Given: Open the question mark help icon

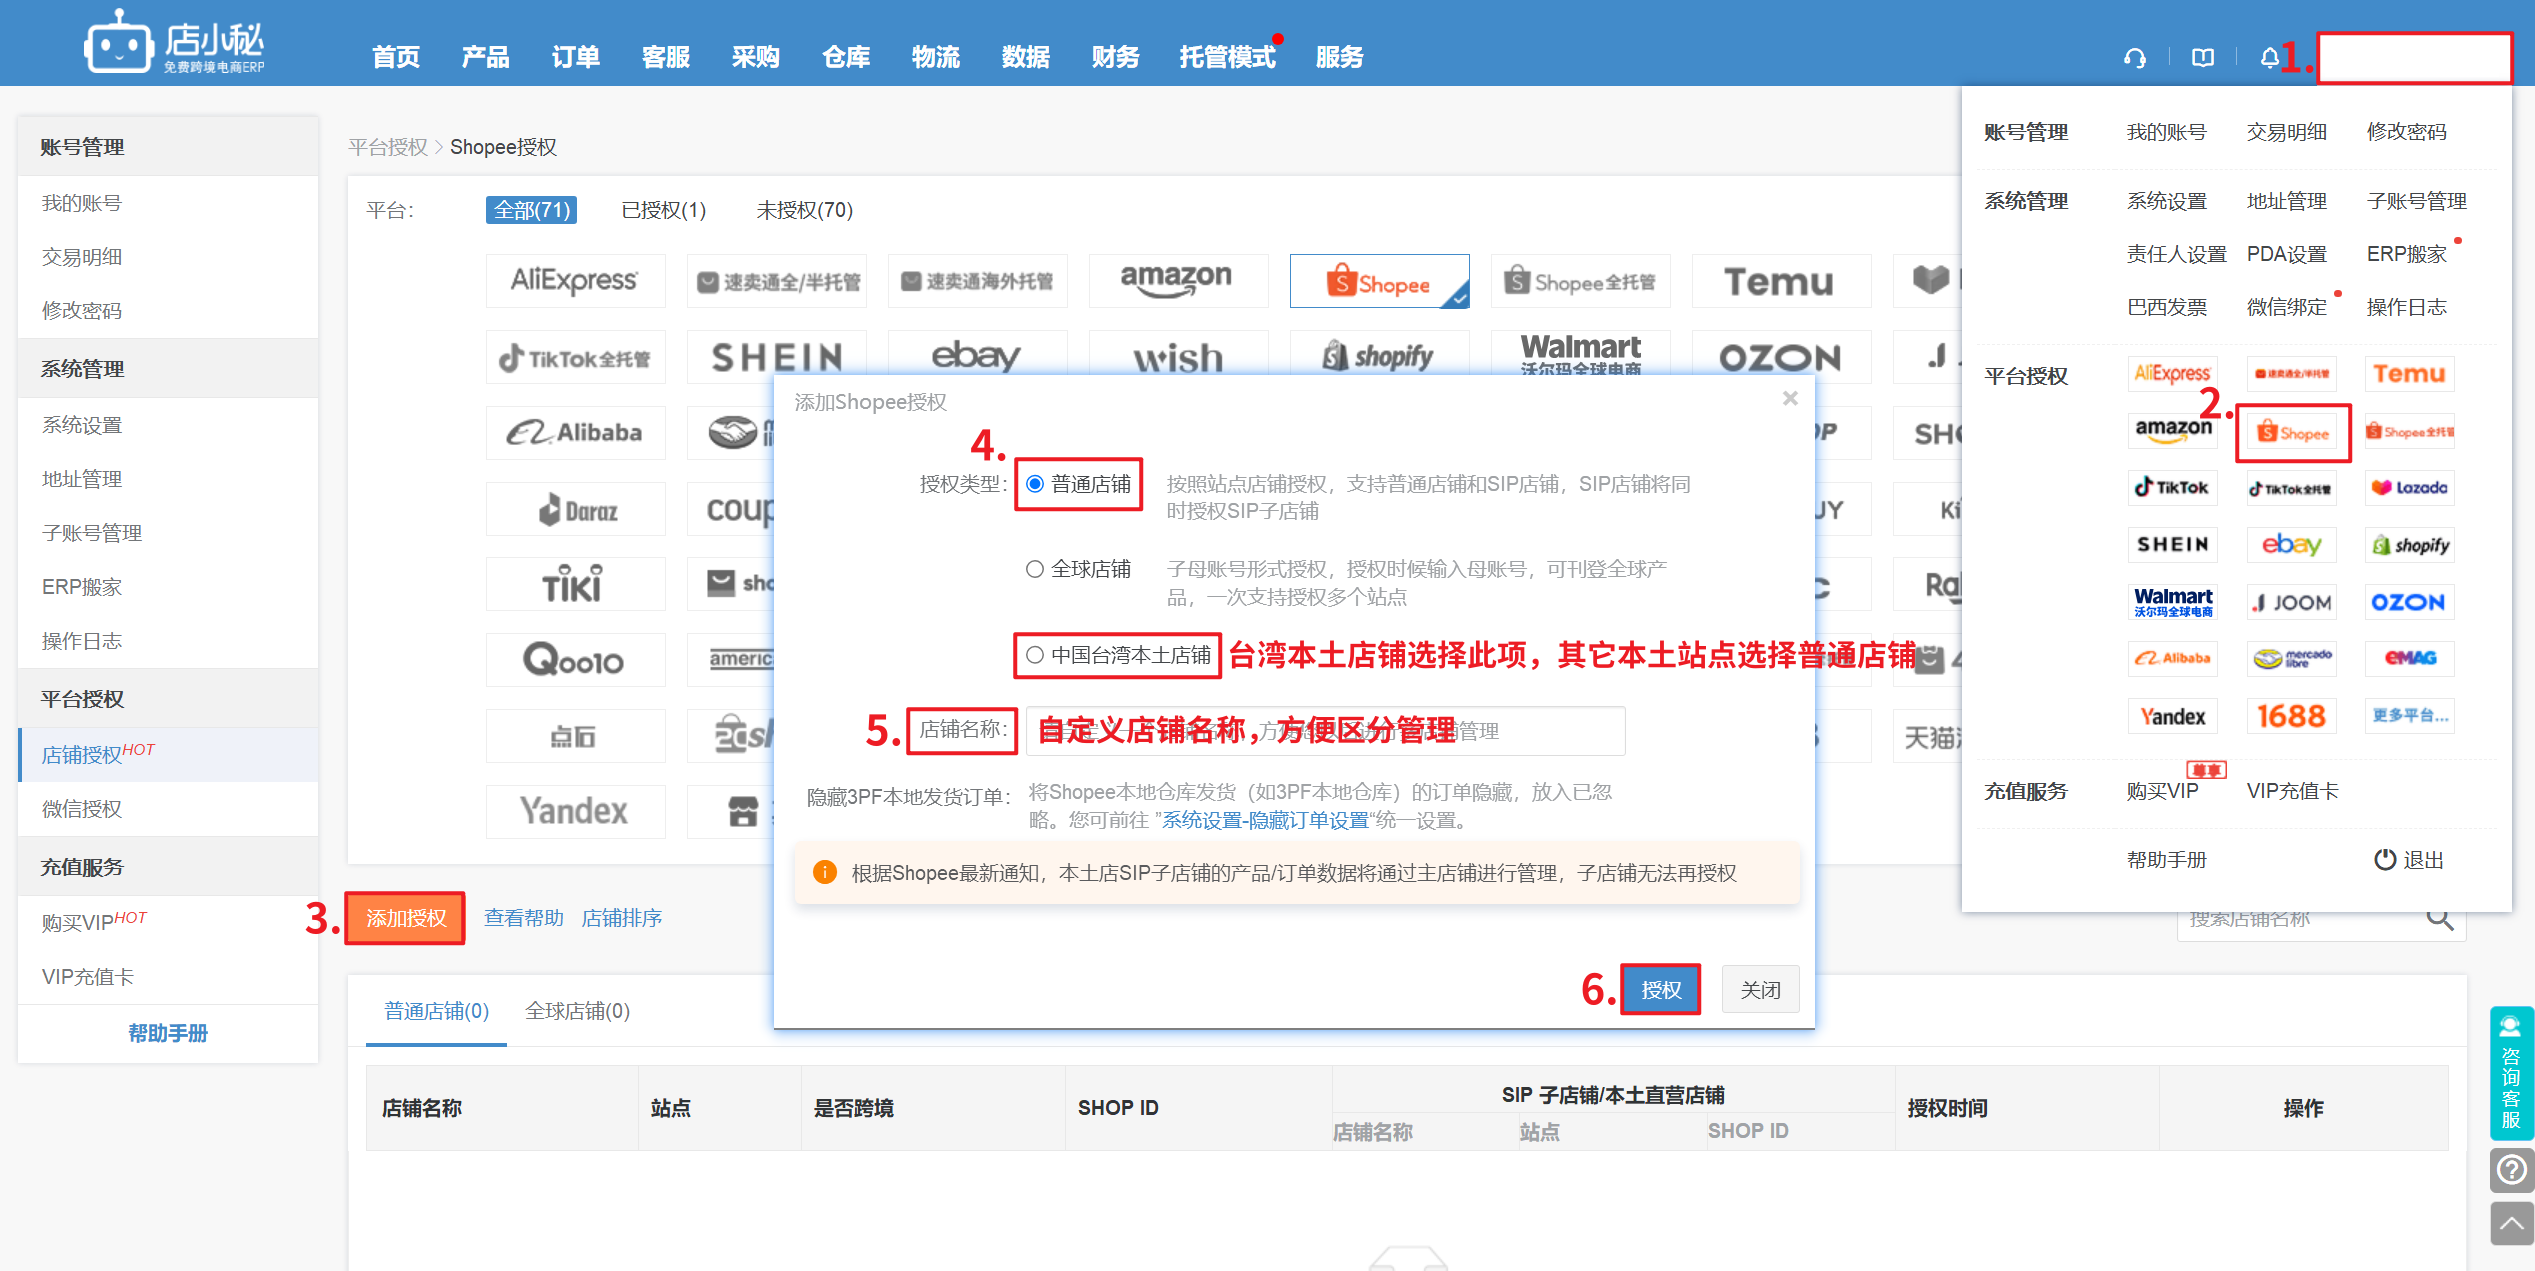Looking at the screenshot, I should (x=2511, y=1169).
